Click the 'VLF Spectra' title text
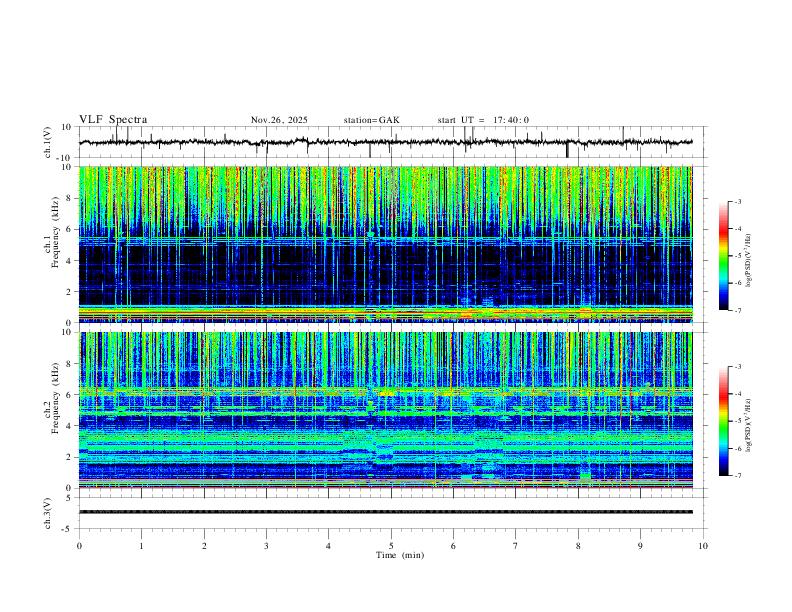 tap(113, 120)
